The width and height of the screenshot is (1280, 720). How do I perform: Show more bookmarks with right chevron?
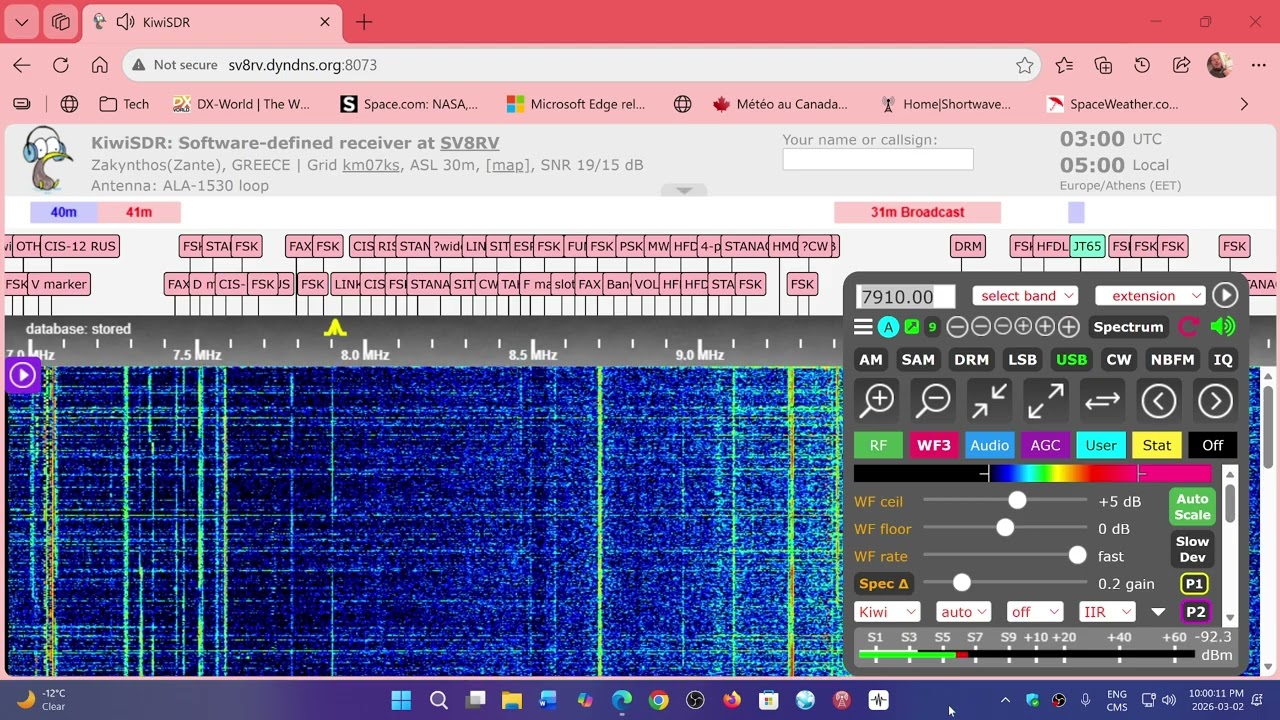(x=1244, y=104)
